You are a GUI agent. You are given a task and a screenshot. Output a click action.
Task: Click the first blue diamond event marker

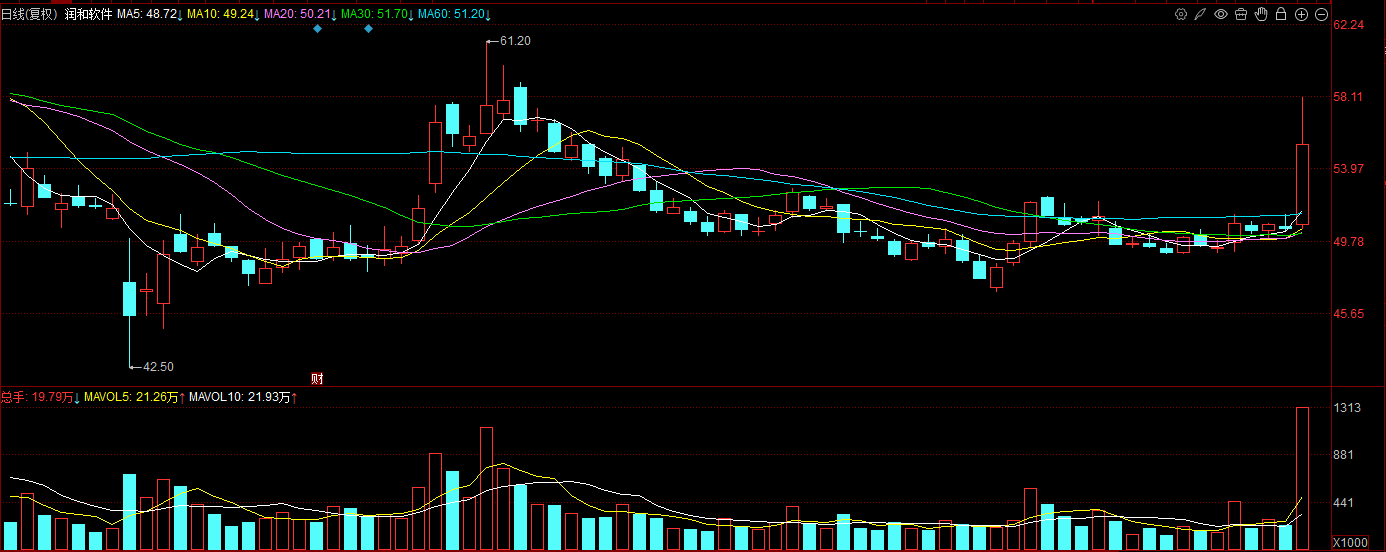click(317, 28)
